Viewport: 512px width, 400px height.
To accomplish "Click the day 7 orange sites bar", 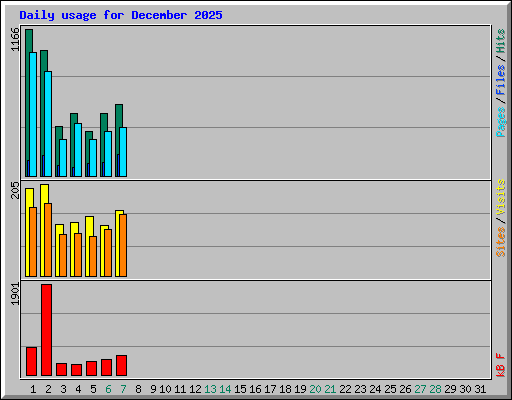I will tap(123, 245).
